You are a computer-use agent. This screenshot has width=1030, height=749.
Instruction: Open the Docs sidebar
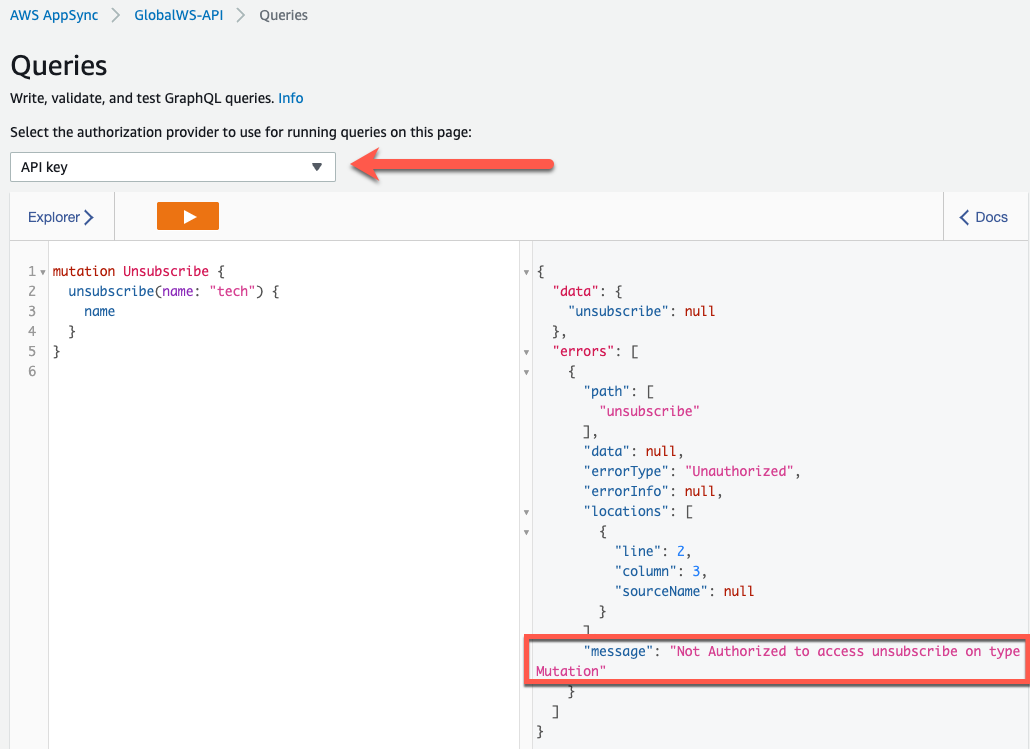point(984,217)
